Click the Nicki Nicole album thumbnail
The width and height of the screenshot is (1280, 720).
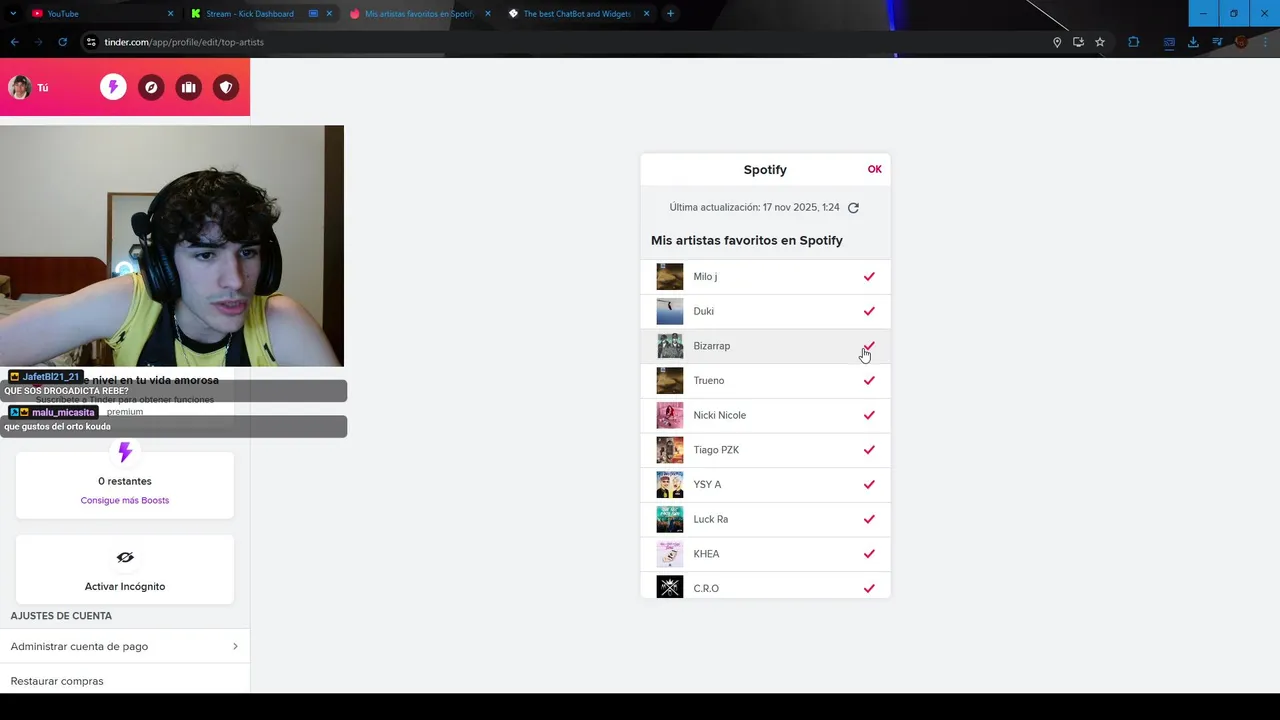point(670,415)
